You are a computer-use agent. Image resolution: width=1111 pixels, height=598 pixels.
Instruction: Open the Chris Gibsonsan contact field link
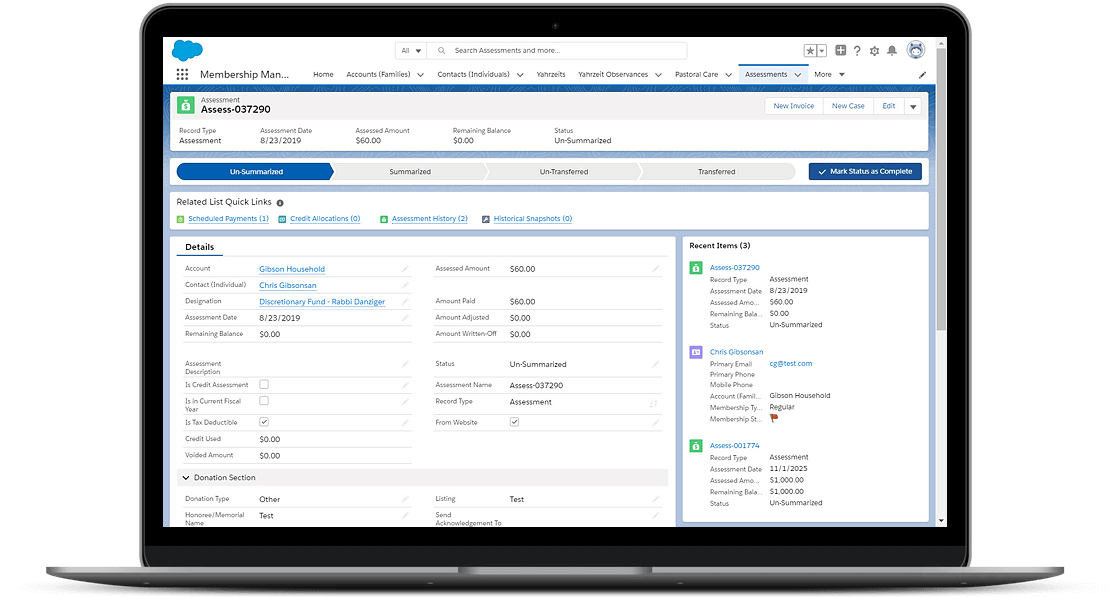(x=288, y=286)
